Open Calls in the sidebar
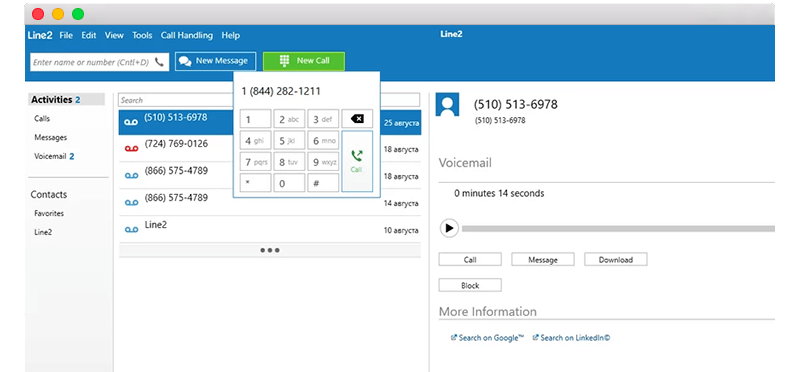The image size is (793, 372). click(42, 119)
